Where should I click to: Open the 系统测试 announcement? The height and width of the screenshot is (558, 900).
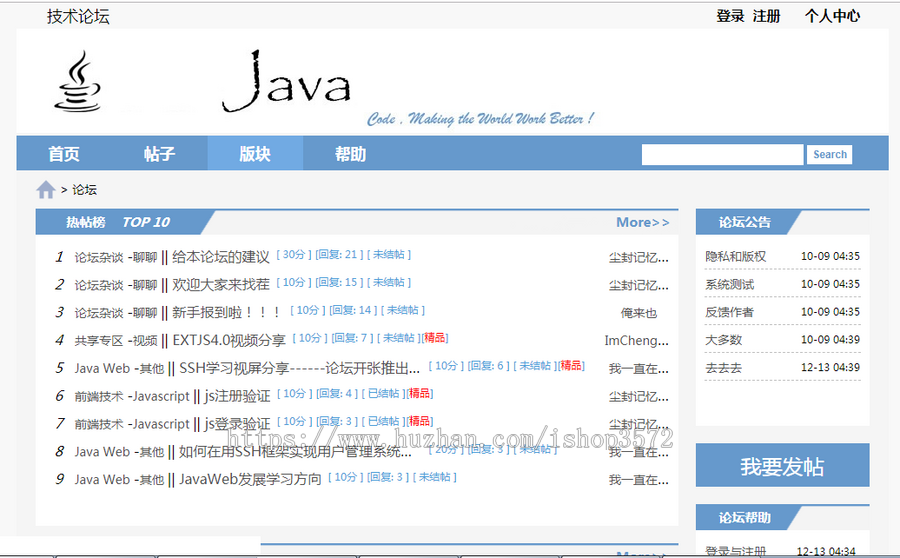[x=730, y=284]
